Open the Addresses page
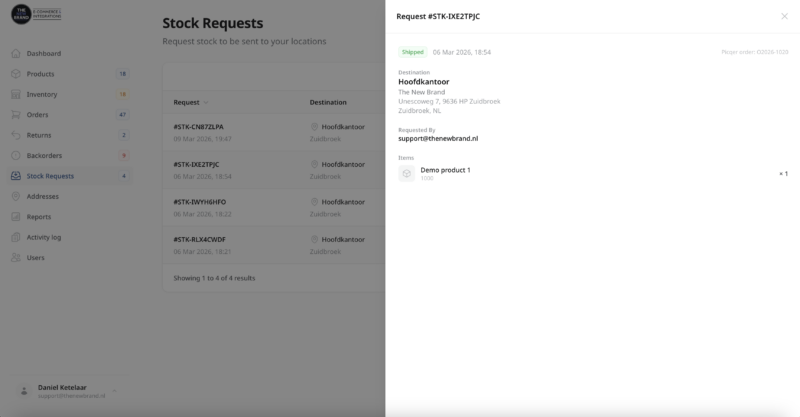The height and width of the screenshot is (417, 800). click(69, 196)
